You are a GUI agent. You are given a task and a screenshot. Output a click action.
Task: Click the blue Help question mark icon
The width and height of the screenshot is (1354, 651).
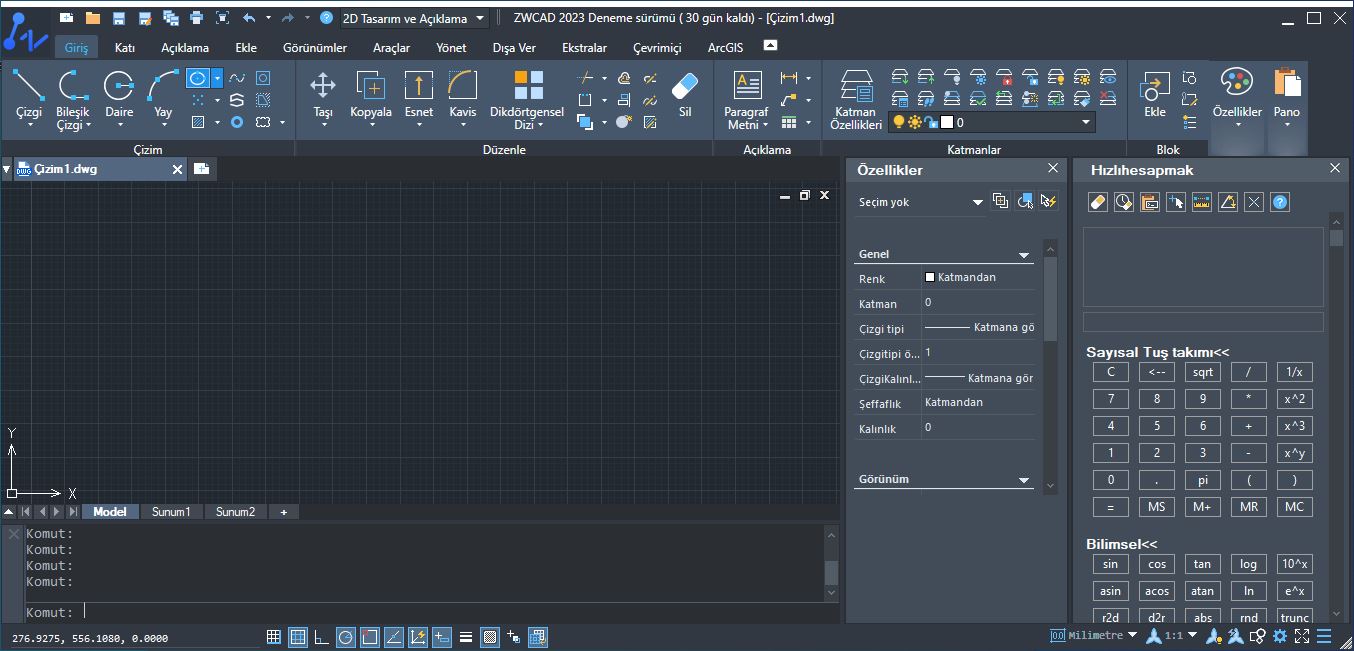(x=326, y=18)
